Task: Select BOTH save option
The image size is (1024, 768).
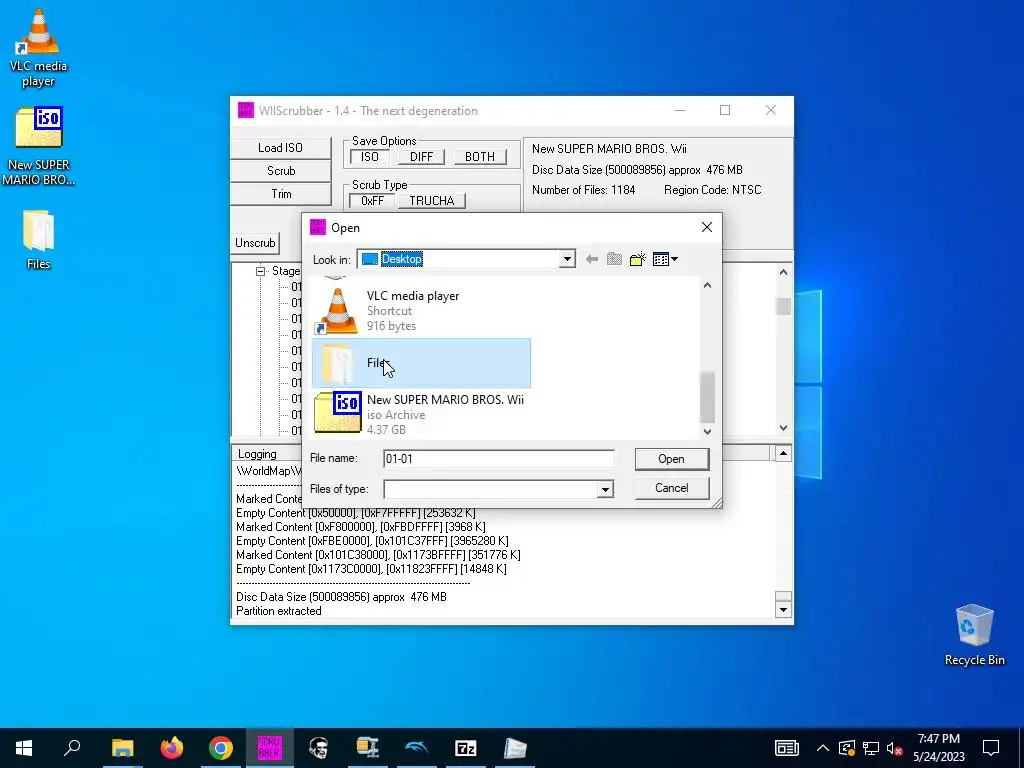Action: 479,157
